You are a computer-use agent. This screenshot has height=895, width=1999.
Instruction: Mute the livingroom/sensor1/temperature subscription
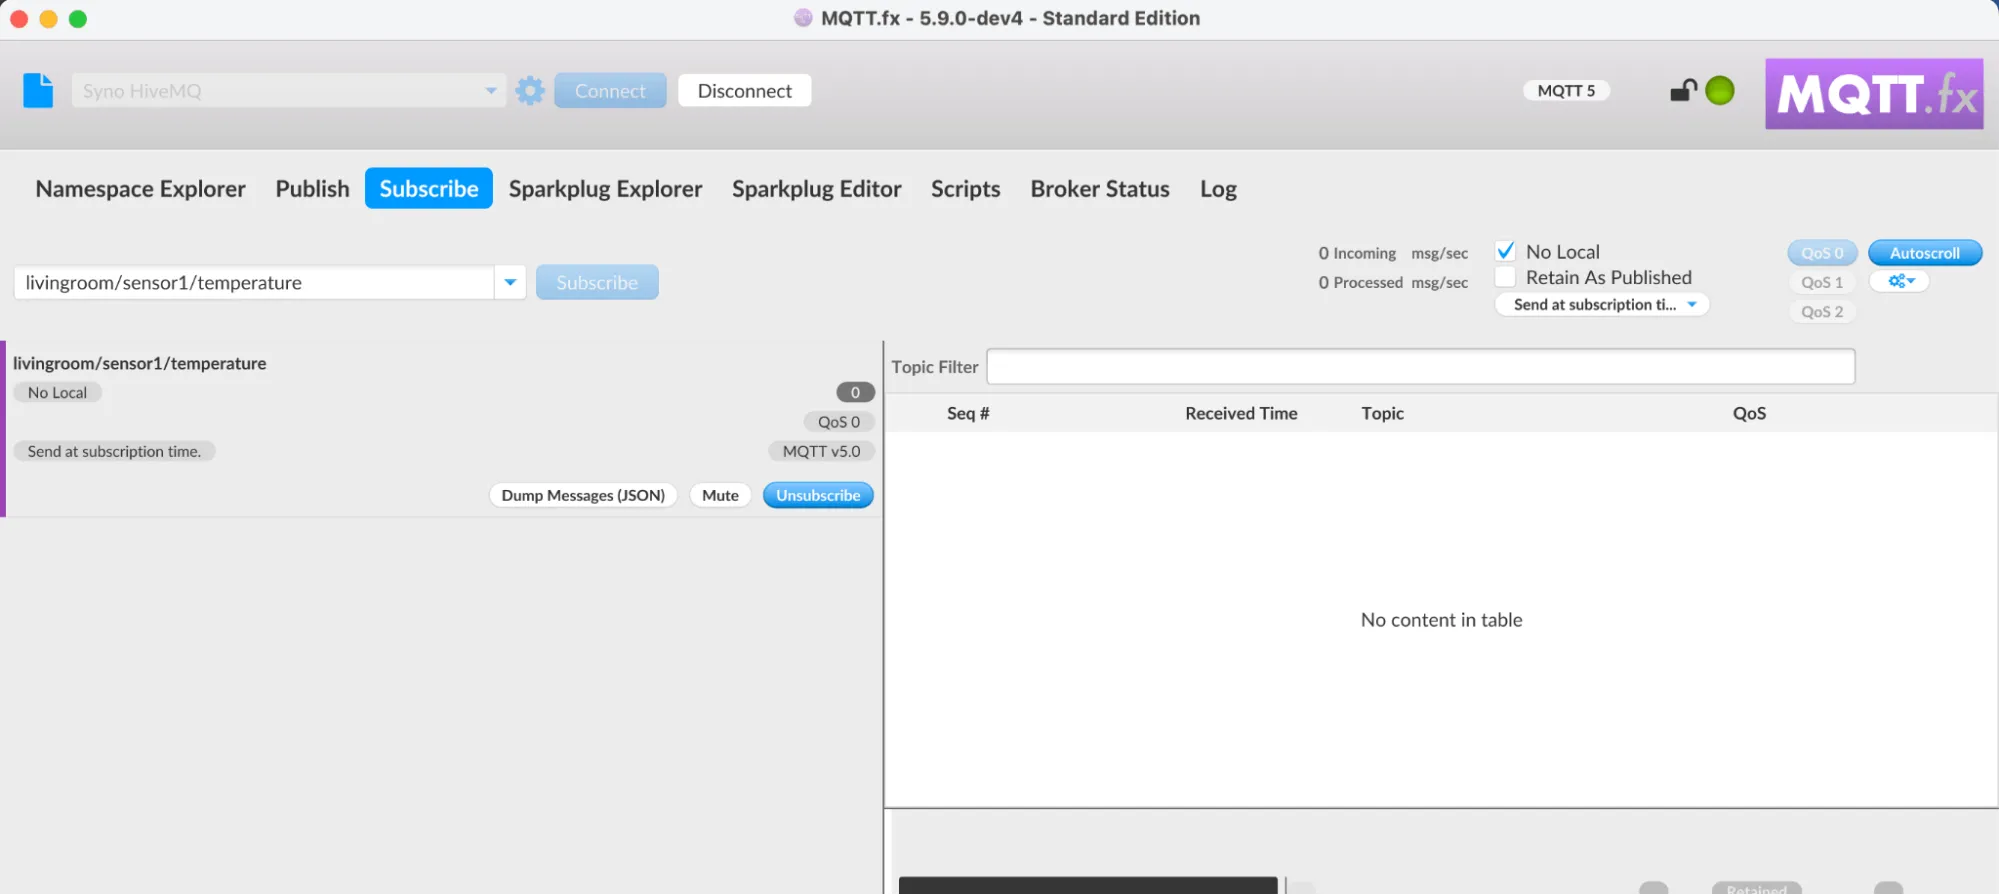click(720, 496)
